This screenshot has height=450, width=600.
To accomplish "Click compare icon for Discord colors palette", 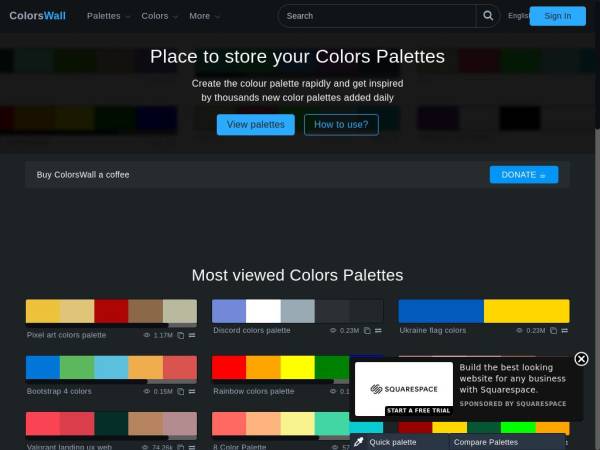I will click(x=378, y=330).
